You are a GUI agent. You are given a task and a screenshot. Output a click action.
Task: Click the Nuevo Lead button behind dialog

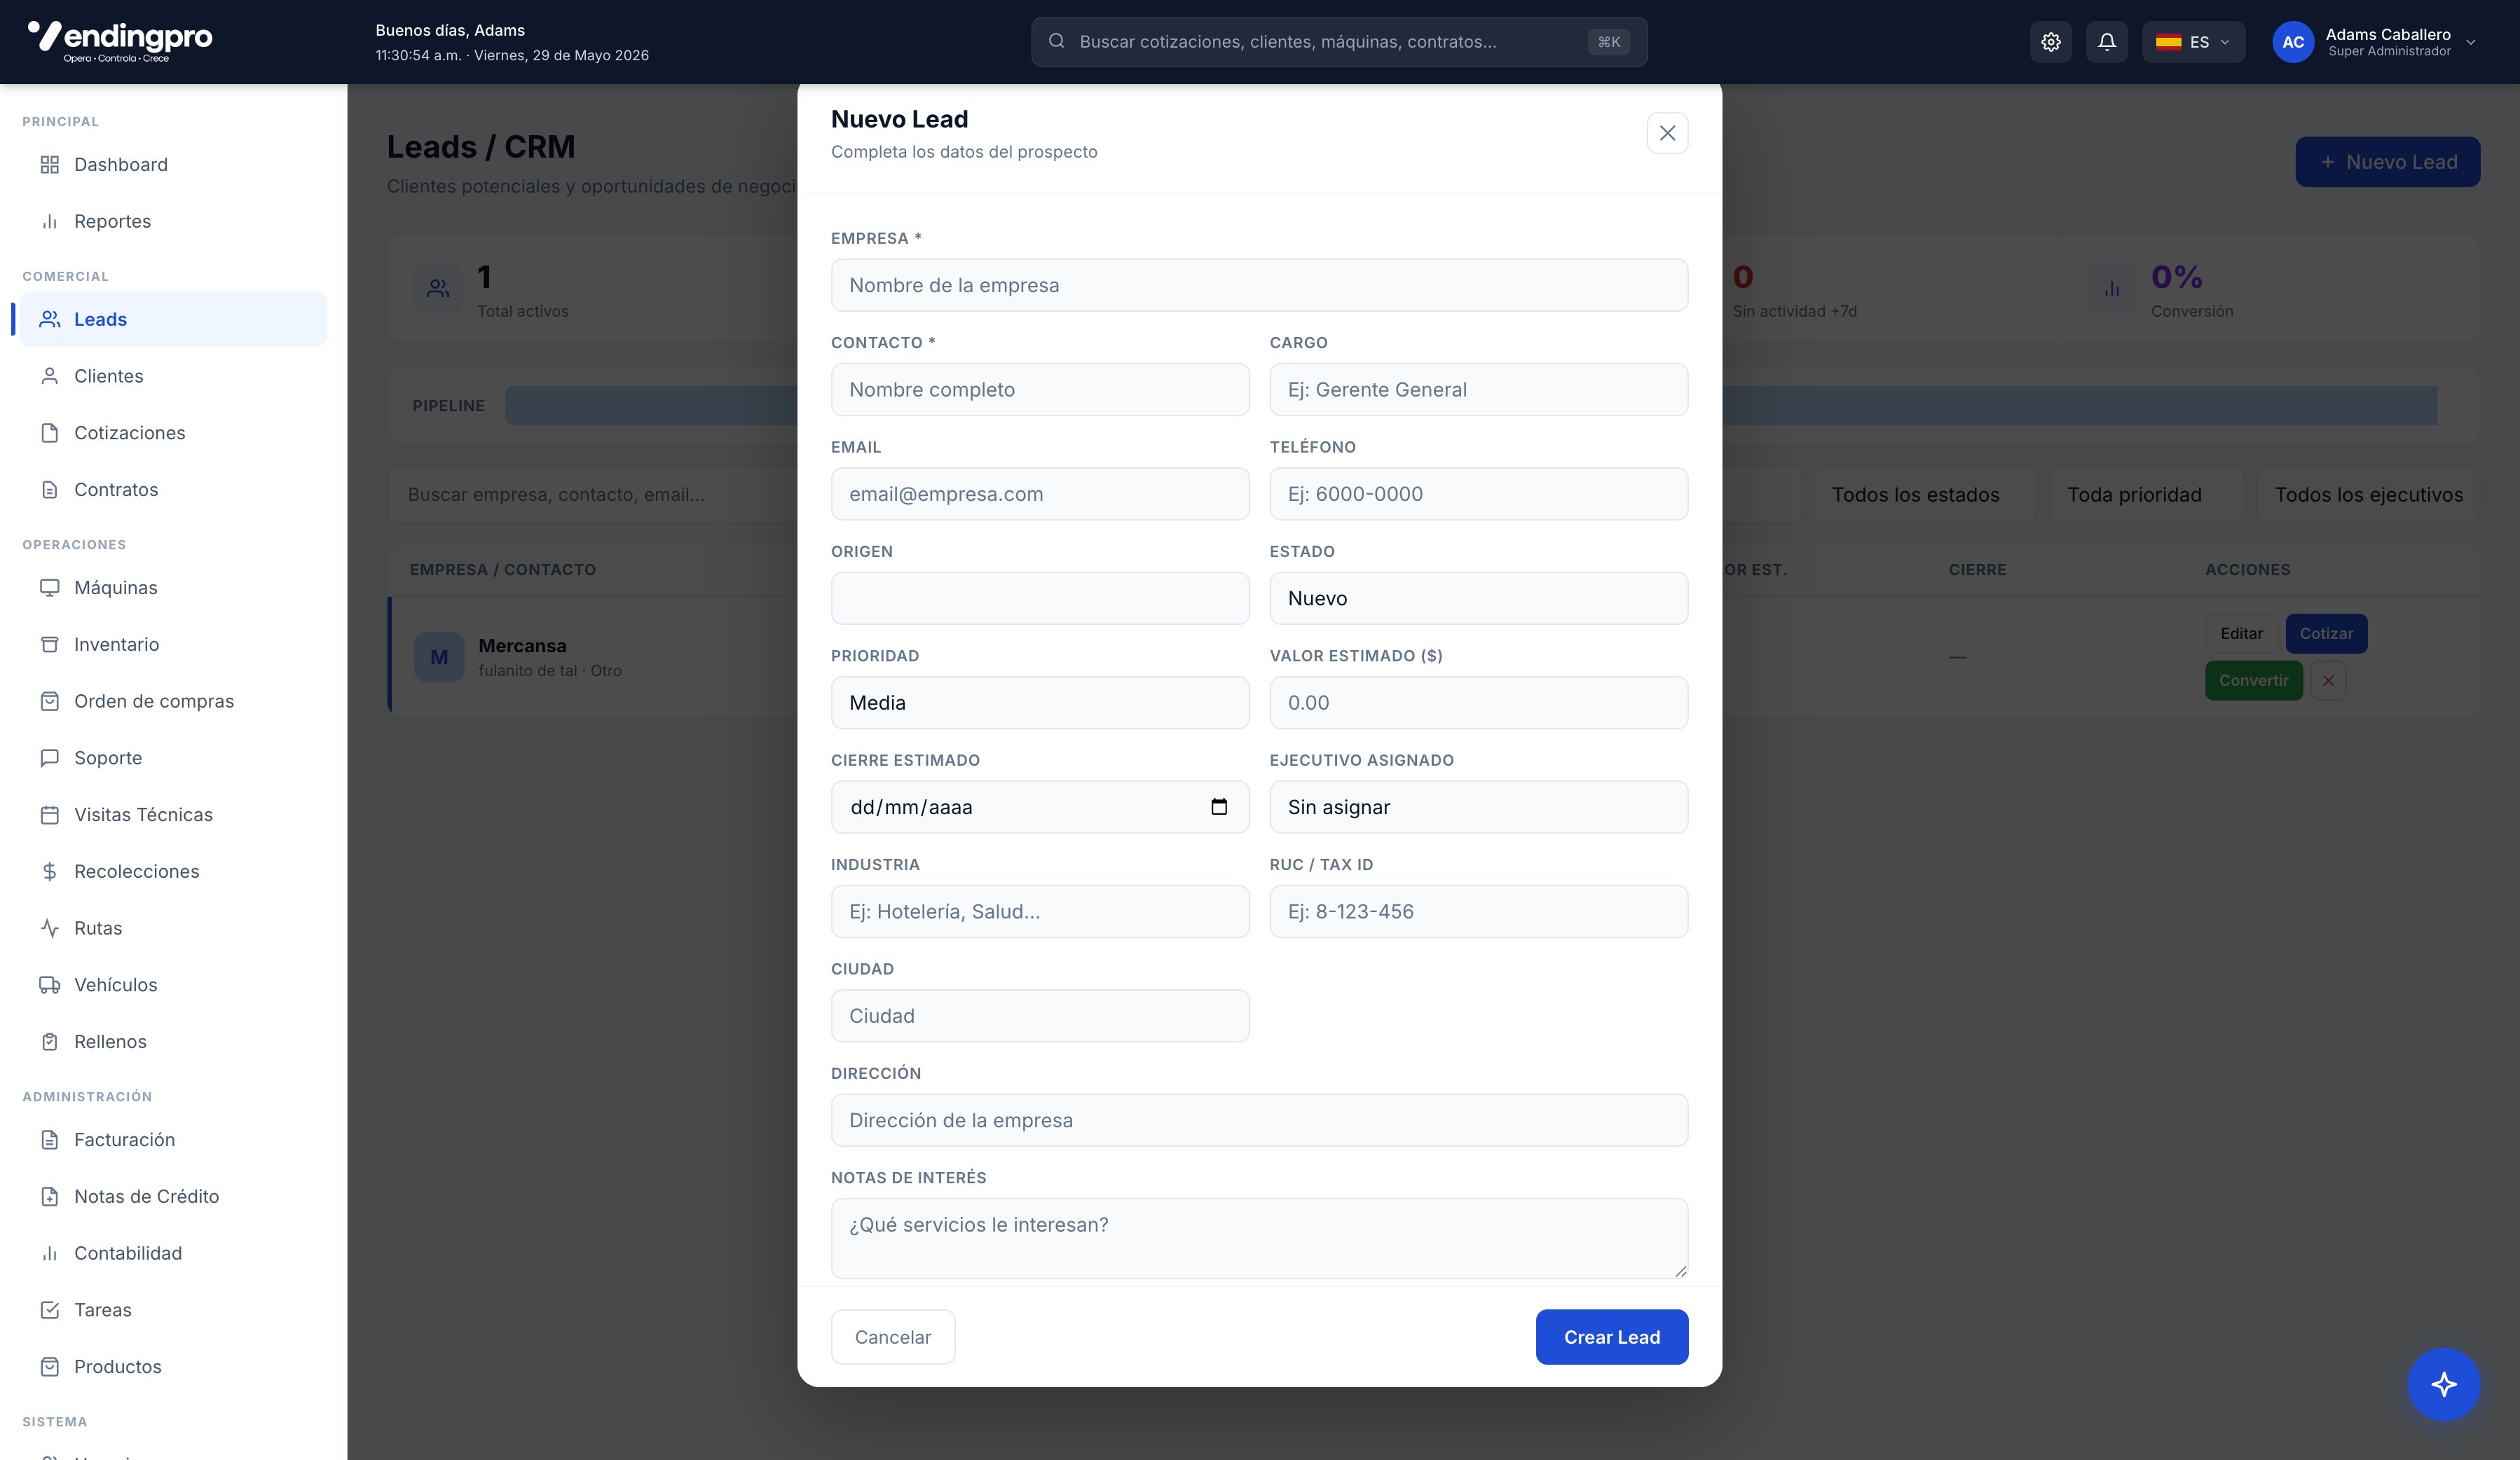click(x=2387, y=162)
